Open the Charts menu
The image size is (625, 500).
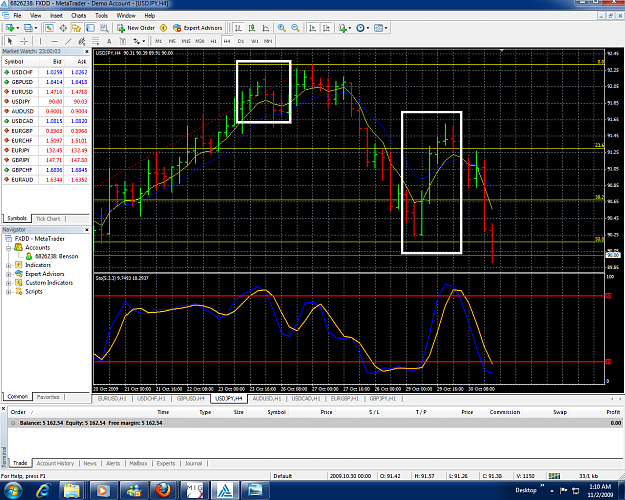[x=79, y=16]
